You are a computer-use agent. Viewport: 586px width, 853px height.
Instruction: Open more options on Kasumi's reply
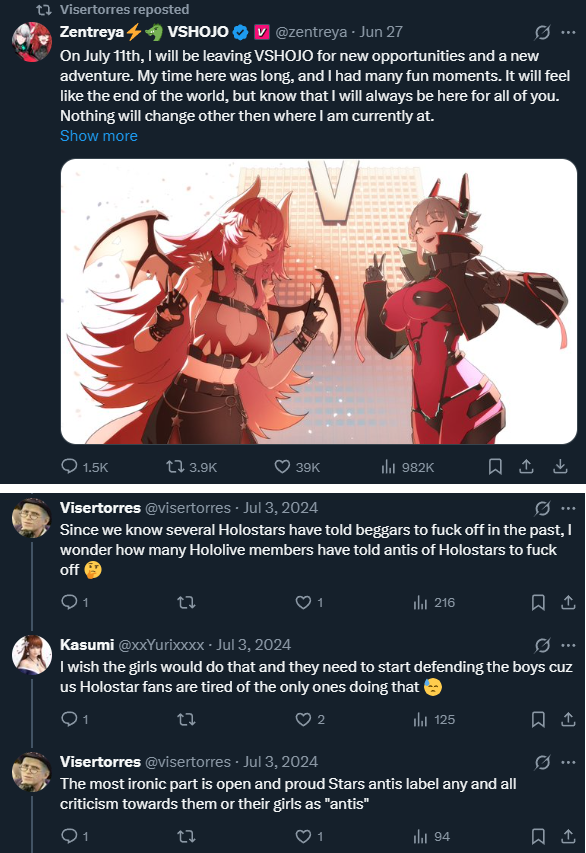[568, 645]
